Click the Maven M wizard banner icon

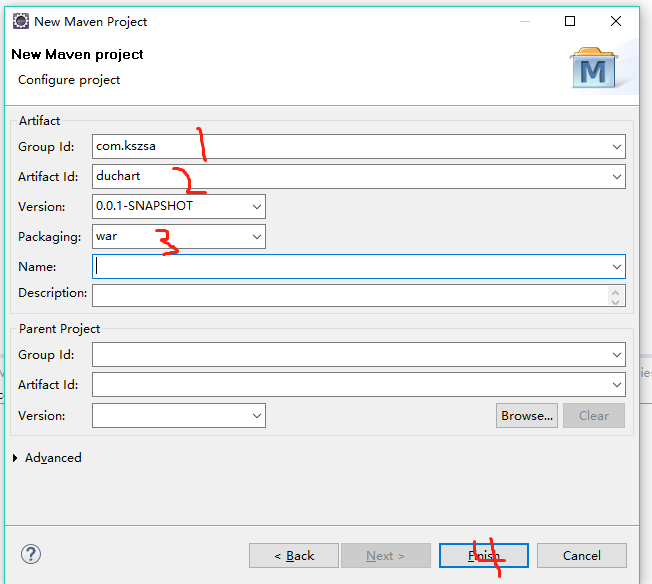(x=594, y=68)
